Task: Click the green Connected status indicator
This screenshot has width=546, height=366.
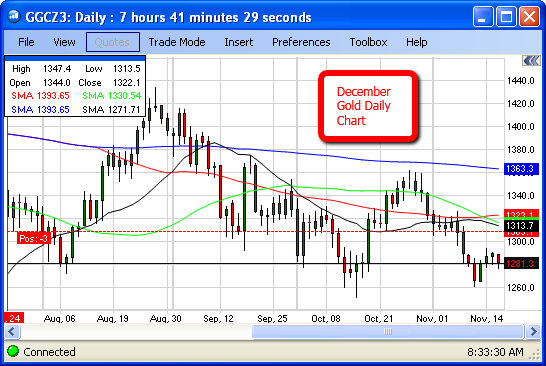Action: click(x=13, y=351)
